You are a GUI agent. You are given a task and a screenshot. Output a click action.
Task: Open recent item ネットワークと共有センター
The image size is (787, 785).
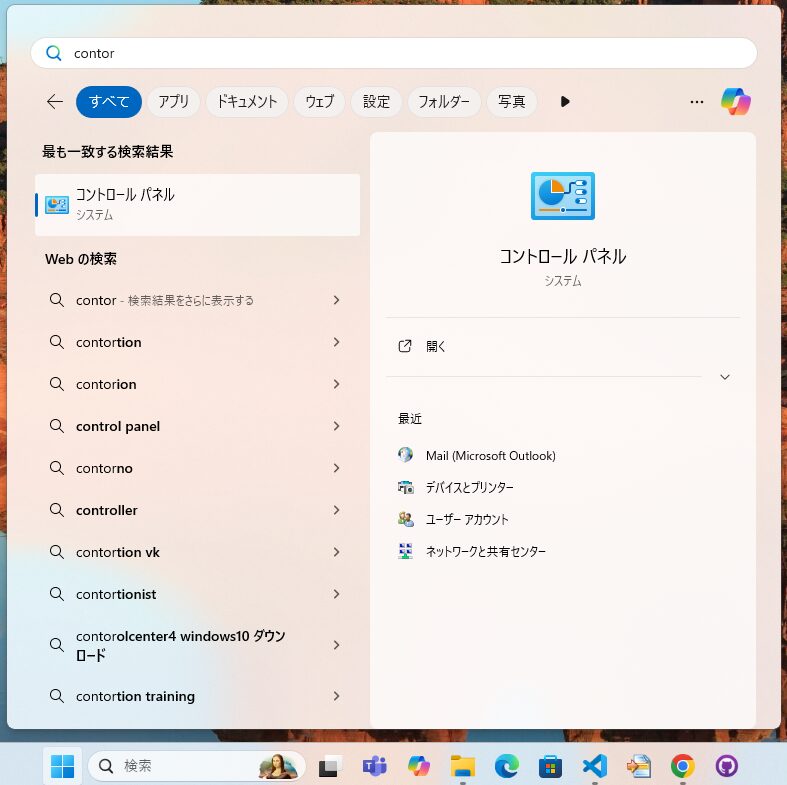click(x=485, y=551)
